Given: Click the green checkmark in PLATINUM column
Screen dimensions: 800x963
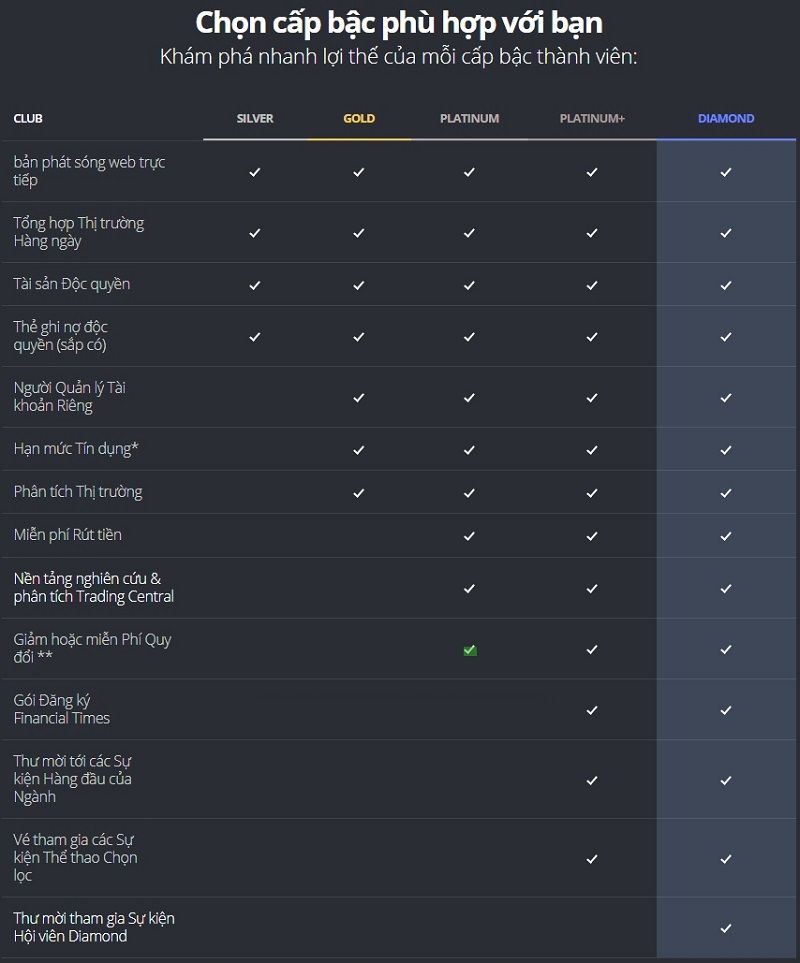Looking at the screenshot, I should [x=470, y=650].
